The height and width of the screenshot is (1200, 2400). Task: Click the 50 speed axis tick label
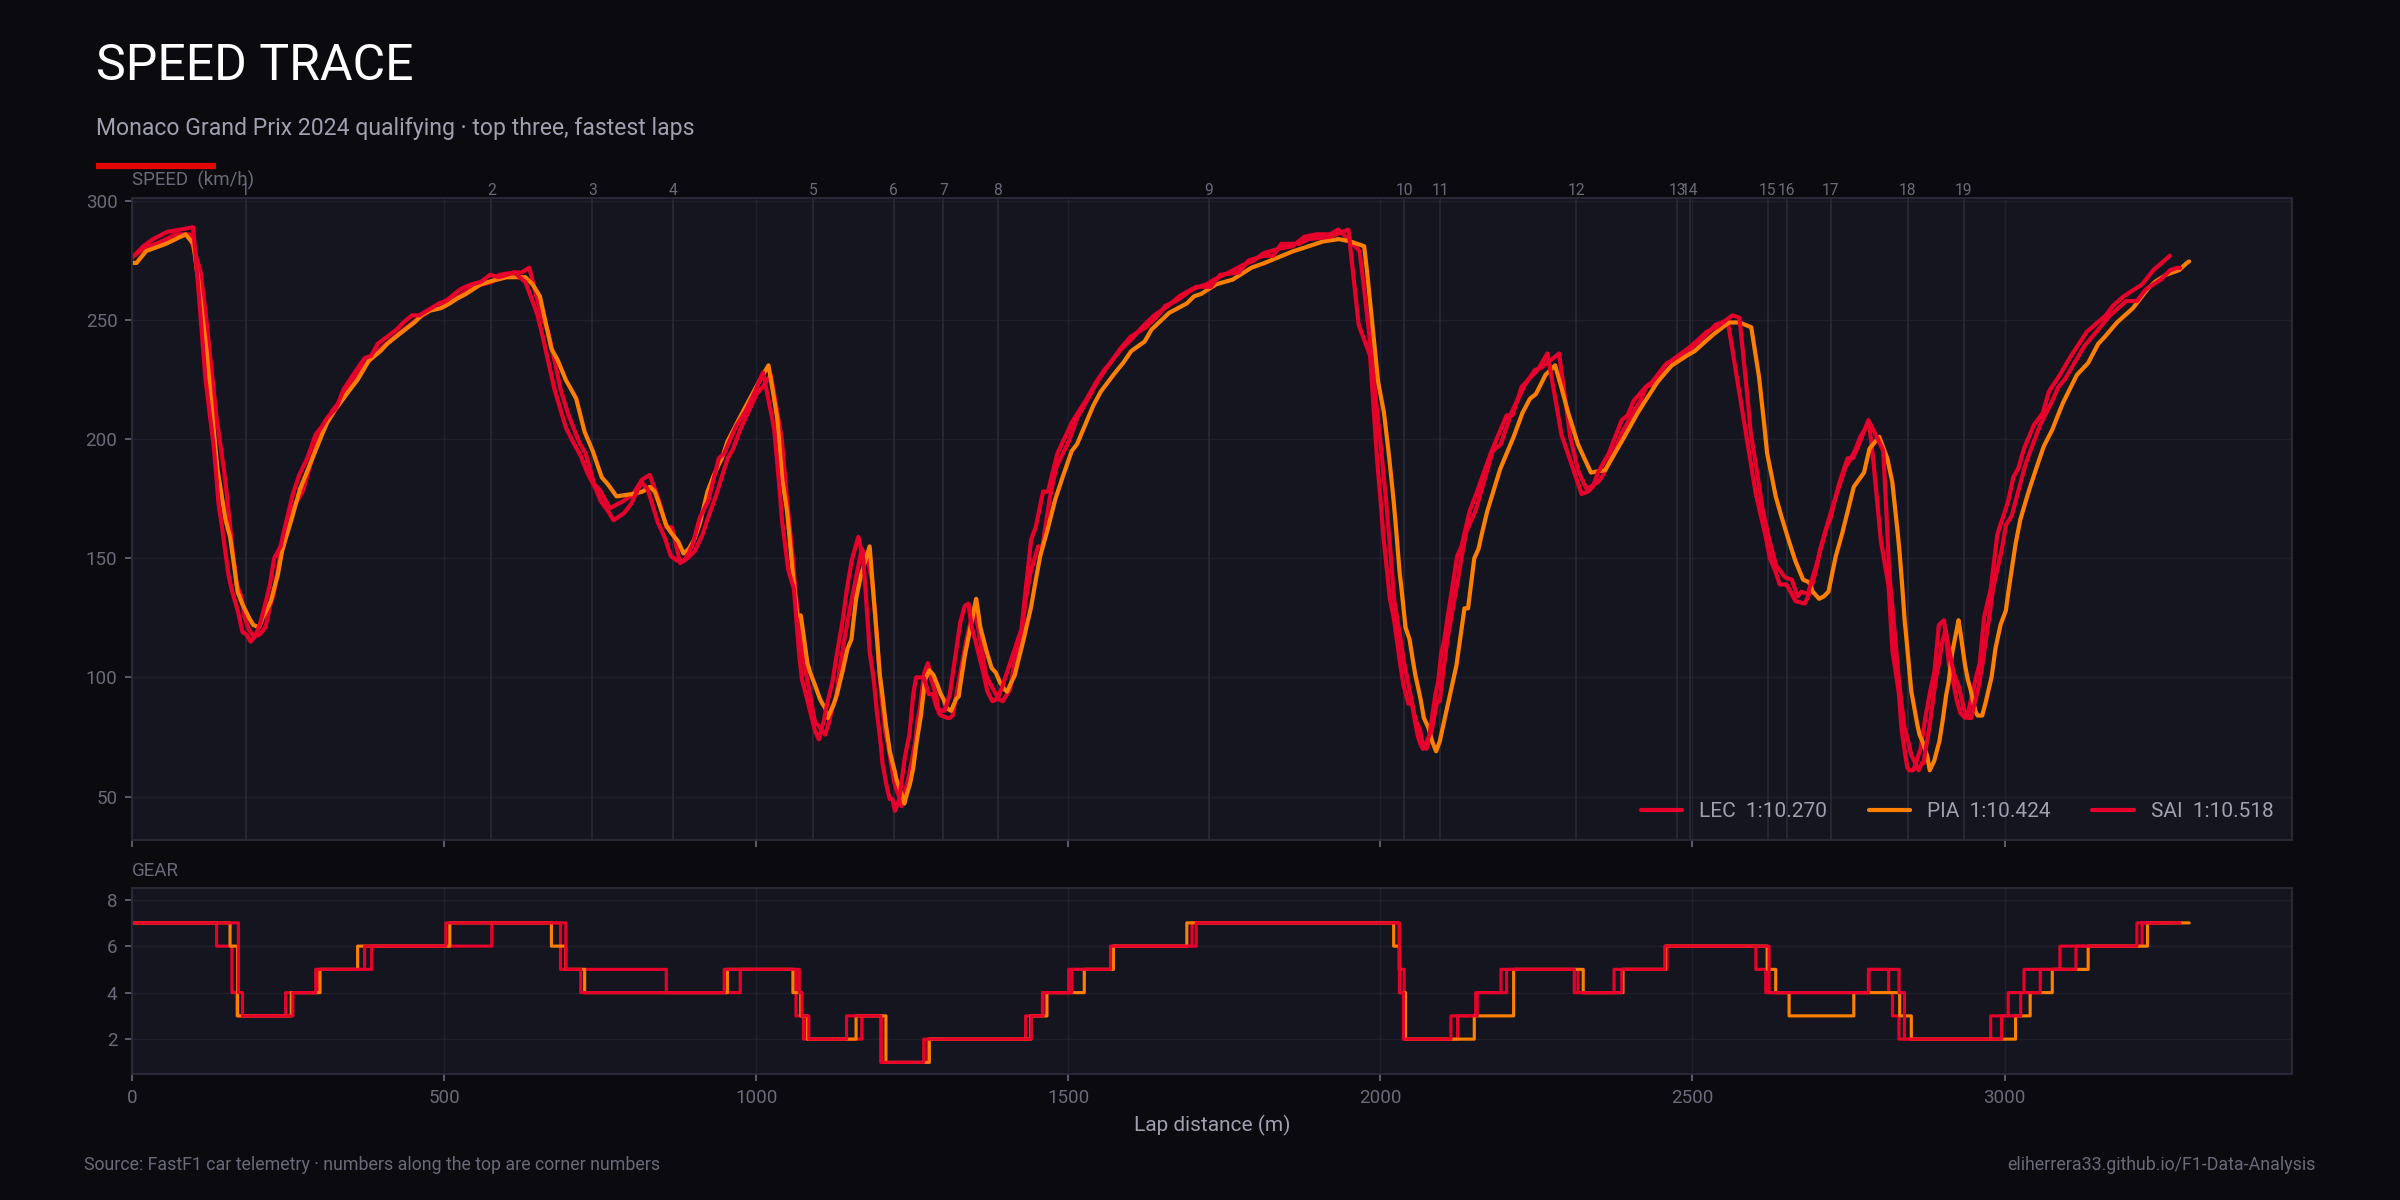pos(107,798)
